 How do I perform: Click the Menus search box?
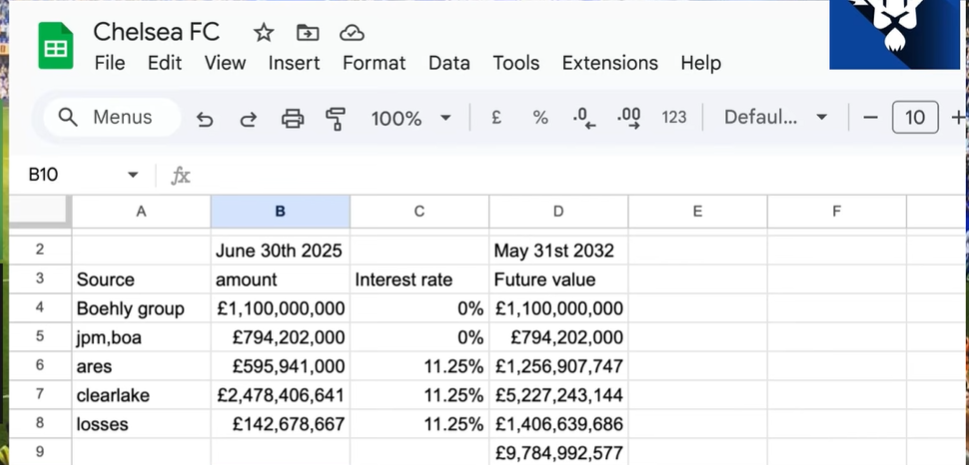point(112,117)
